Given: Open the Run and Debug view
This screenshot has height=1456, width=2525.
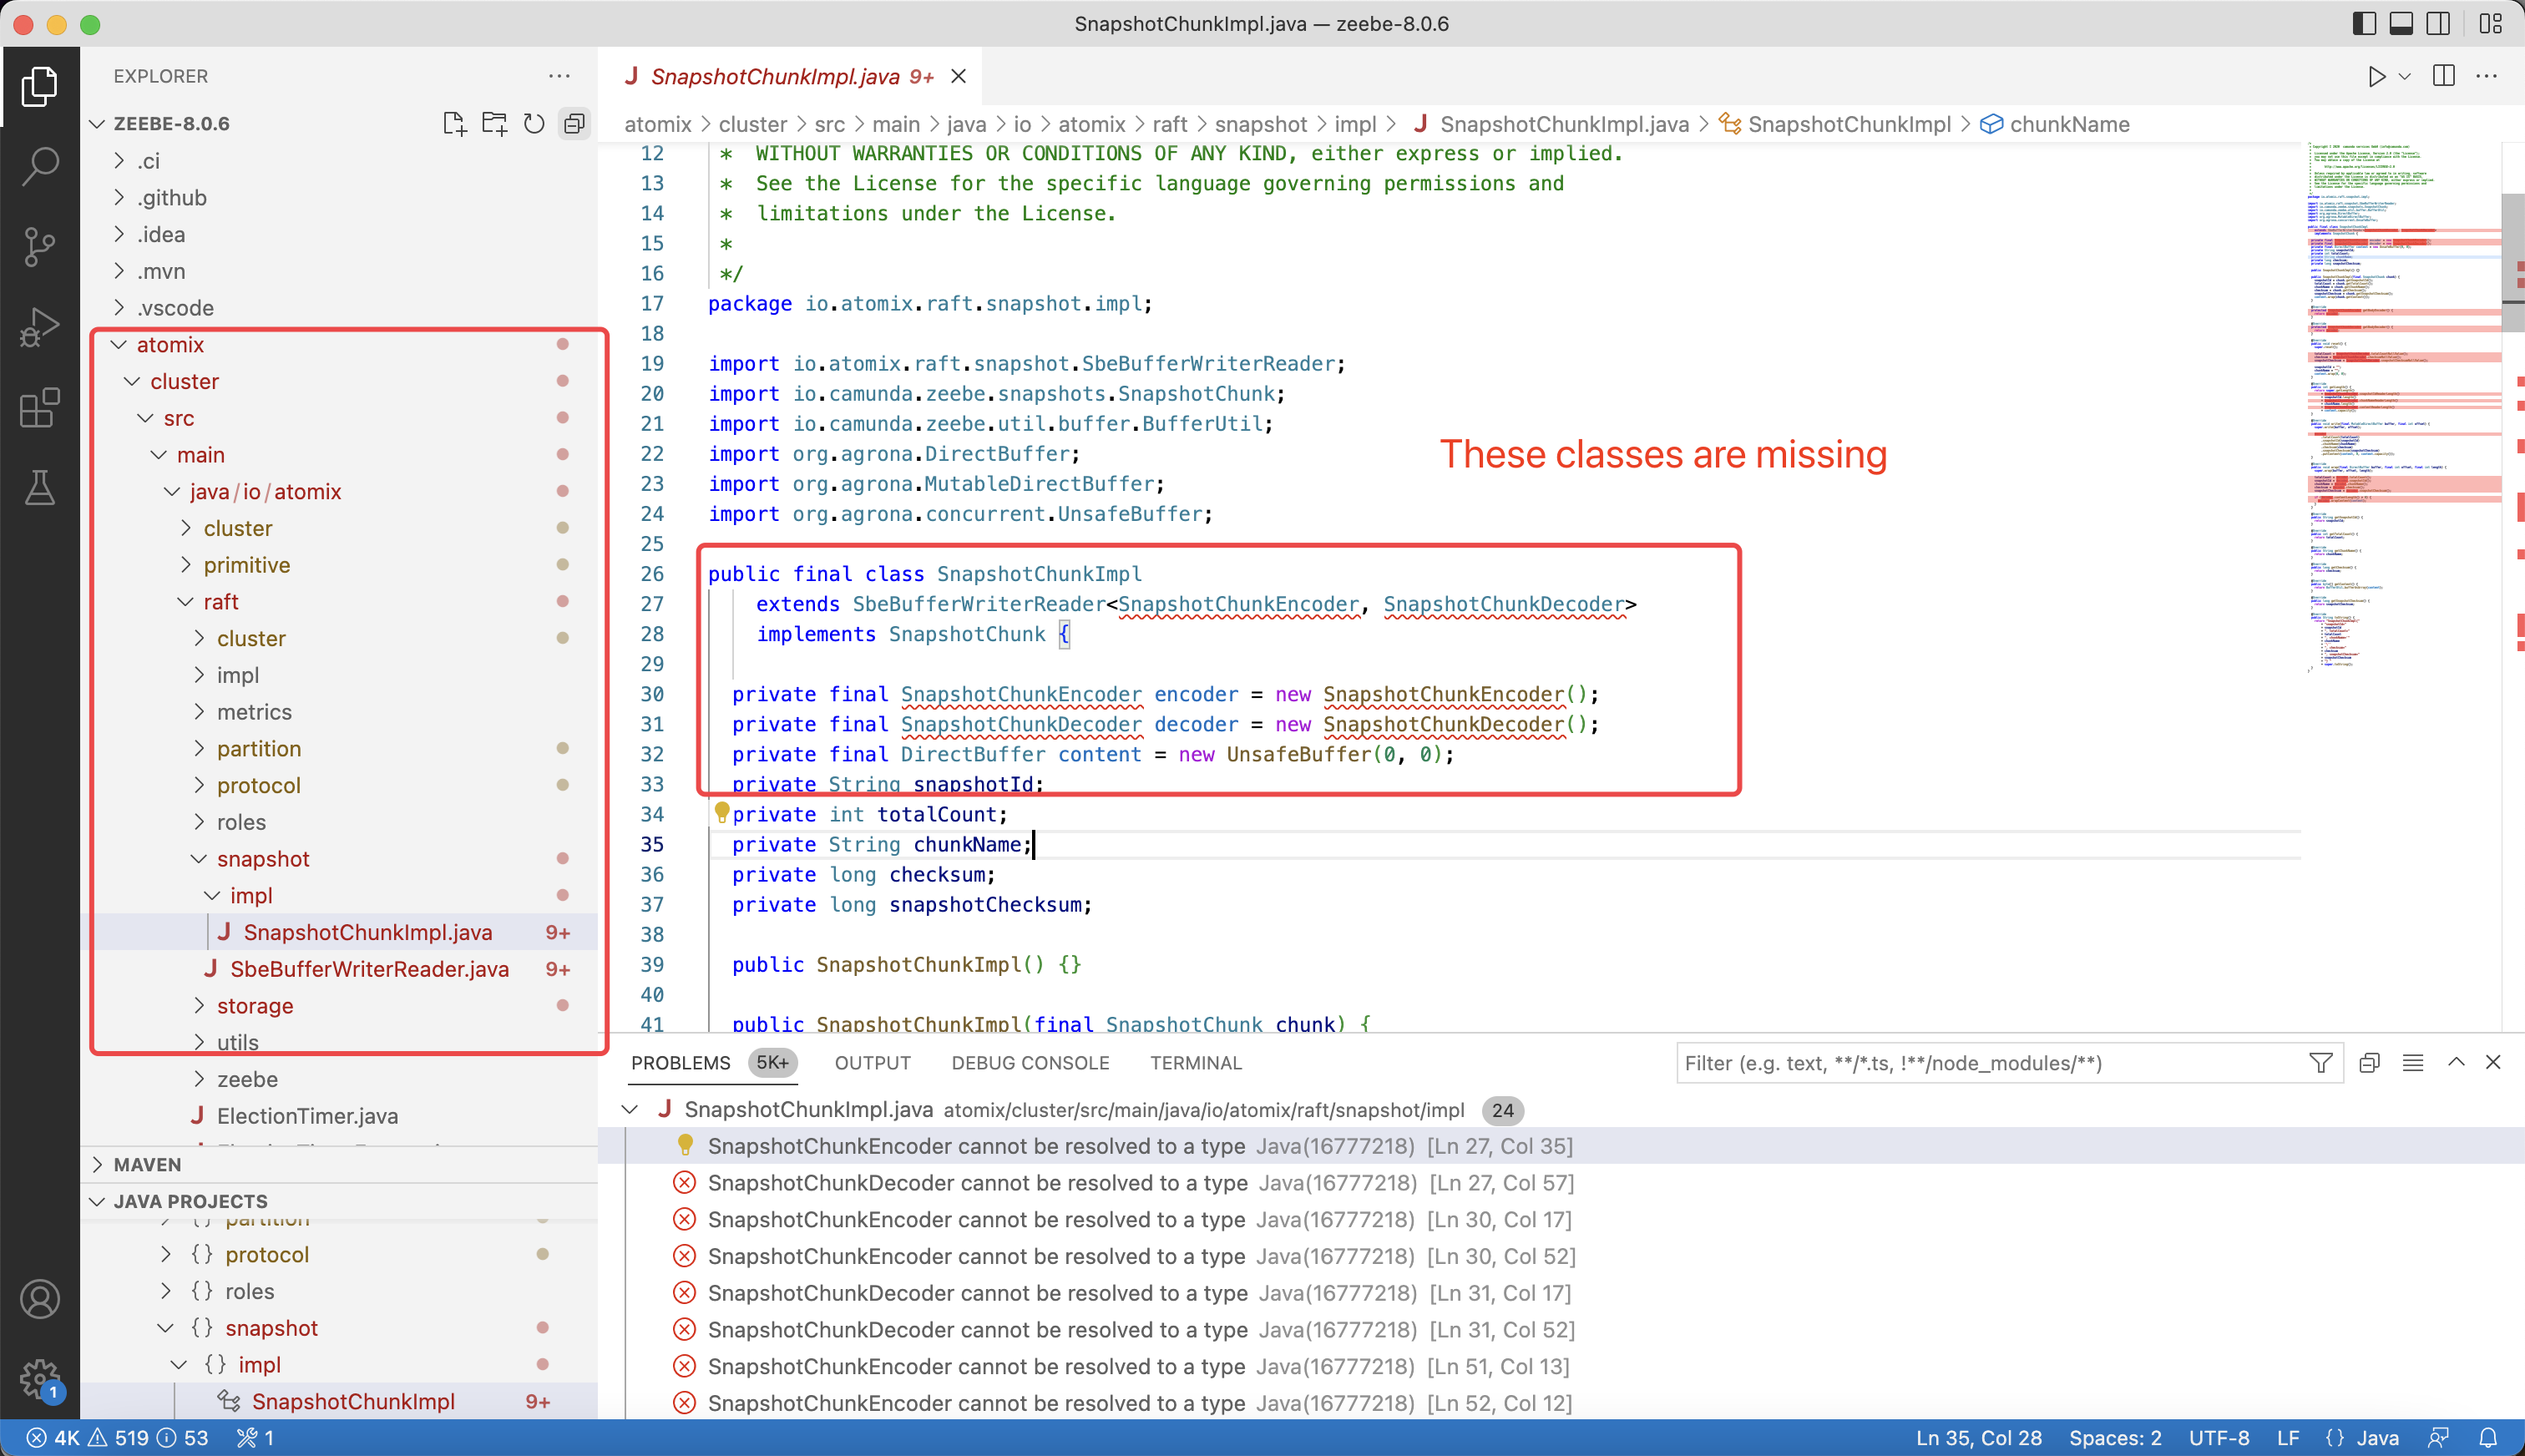Looking at the screenshot, I should click(x=39, y=326).
